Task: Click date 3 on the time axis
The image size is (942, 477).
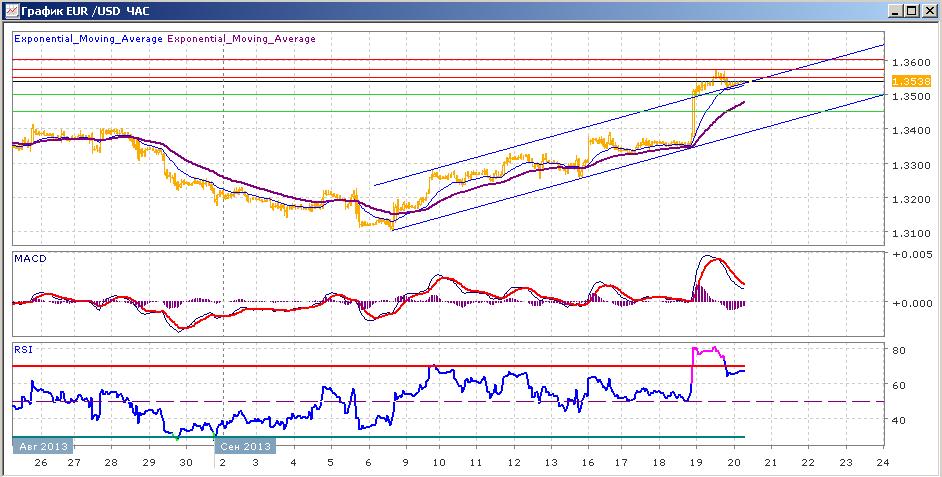Action: (x=255, y=463)
